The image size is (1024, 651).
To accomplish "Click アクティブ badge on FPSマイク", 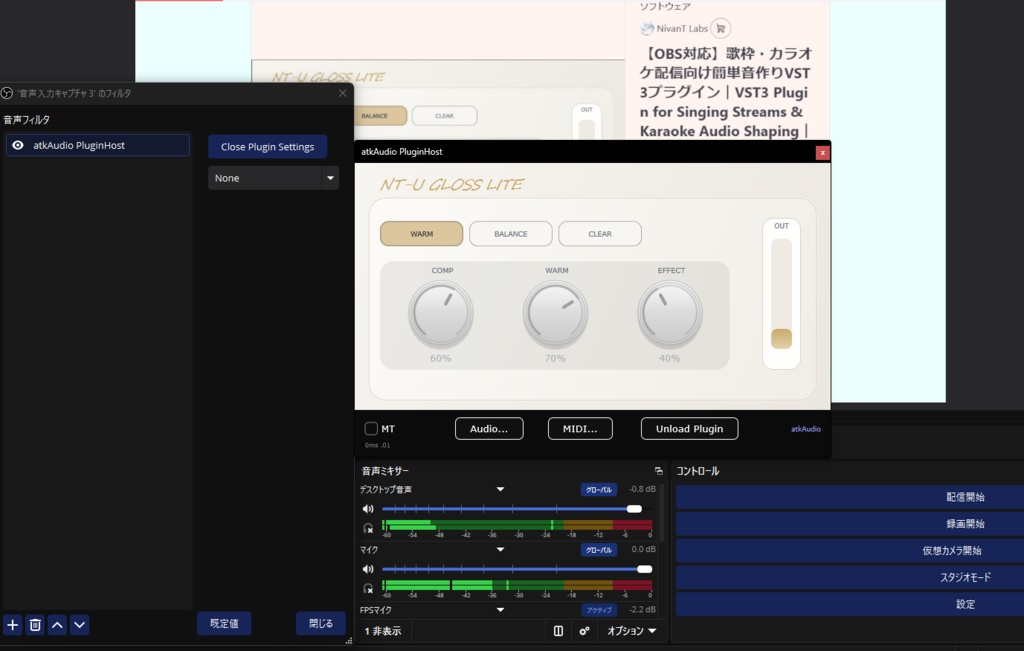I will (599, 610).
